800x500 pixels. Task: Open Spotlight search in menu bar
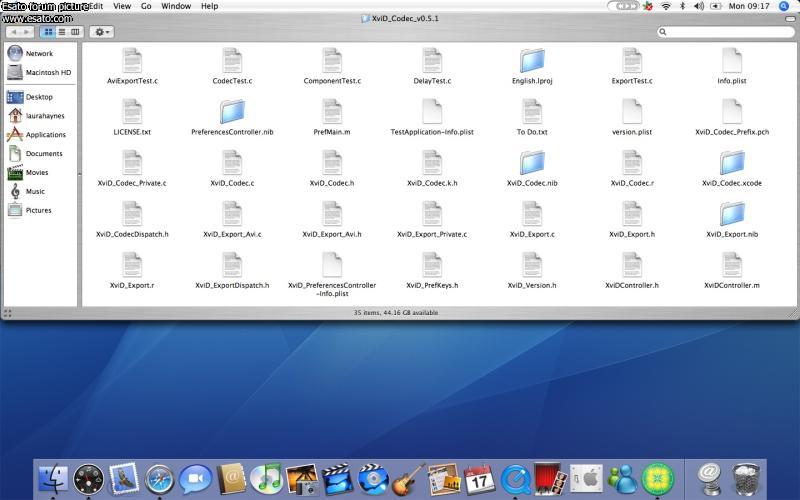(x=784, y=6)
